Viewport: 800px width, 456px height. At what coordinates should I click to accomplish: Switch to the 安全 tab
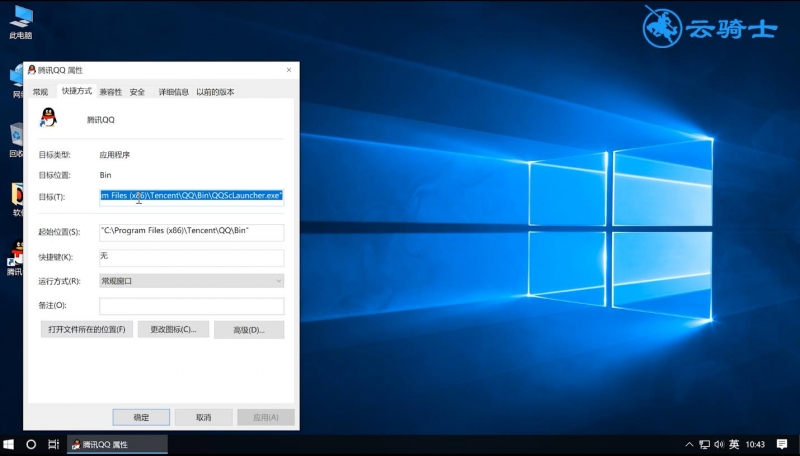coord(137,92)
